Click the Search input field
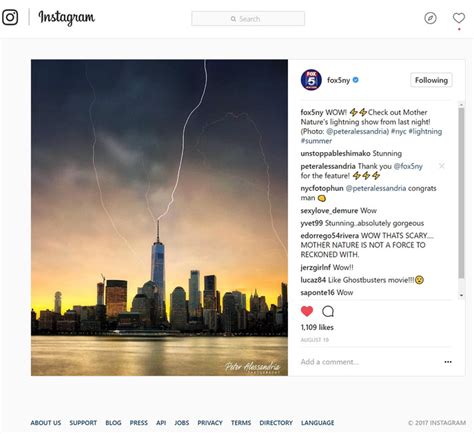Viewport: 474px width, 434px height. (x=248, y=19)
